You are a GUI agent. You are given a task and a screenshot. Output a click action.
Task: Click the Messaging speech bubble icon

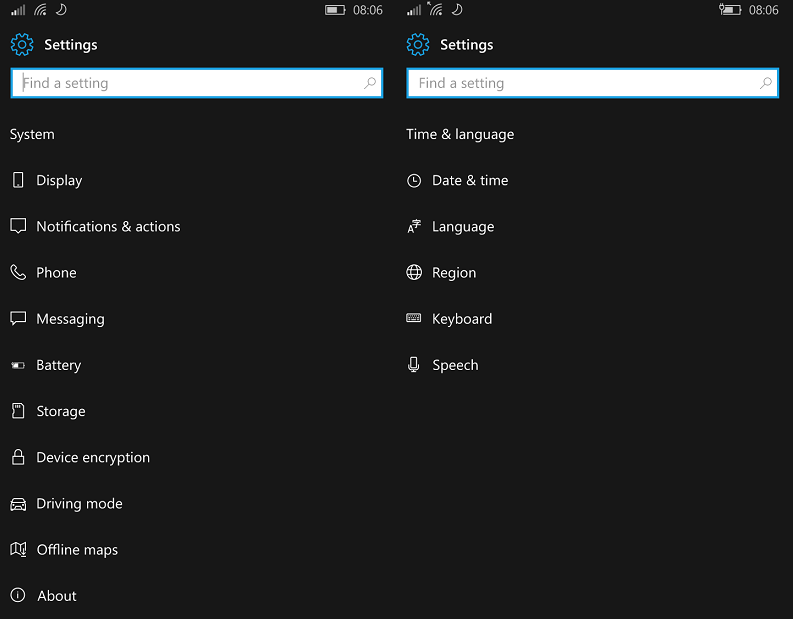(18, 318)
